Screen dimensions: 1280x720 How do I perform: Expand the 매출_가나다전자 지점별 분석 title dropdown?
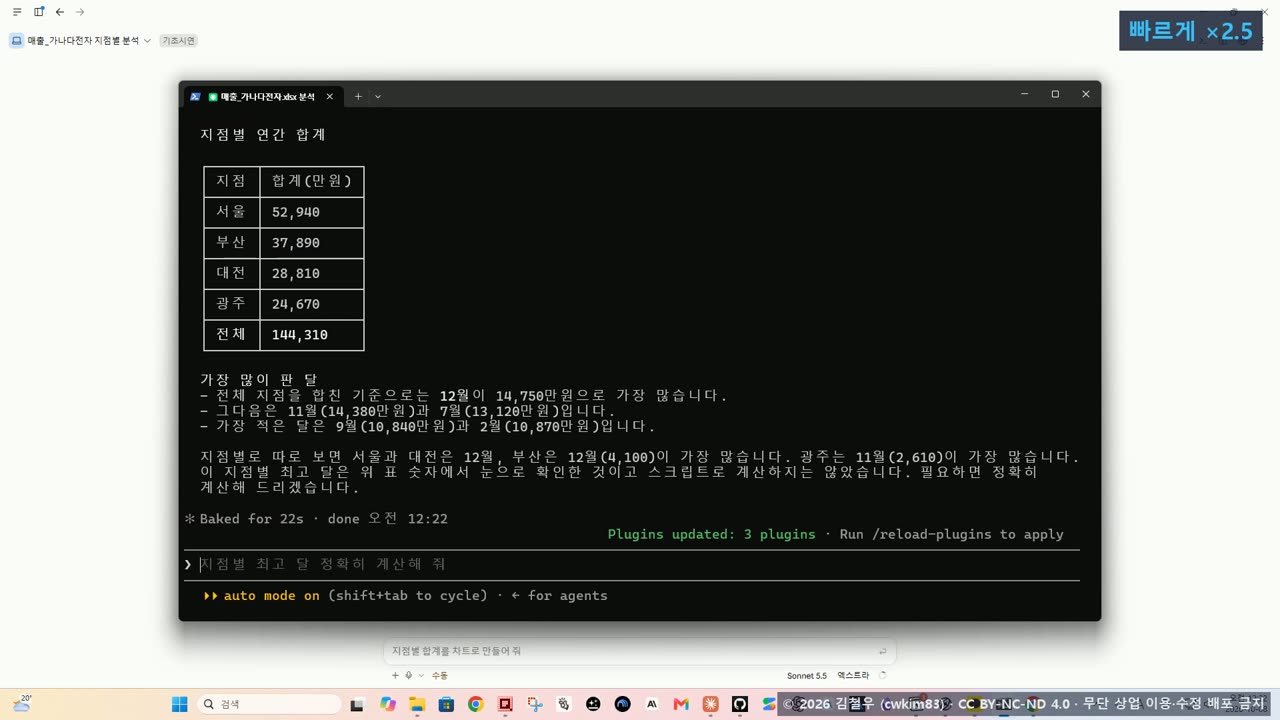click(147, 41)
